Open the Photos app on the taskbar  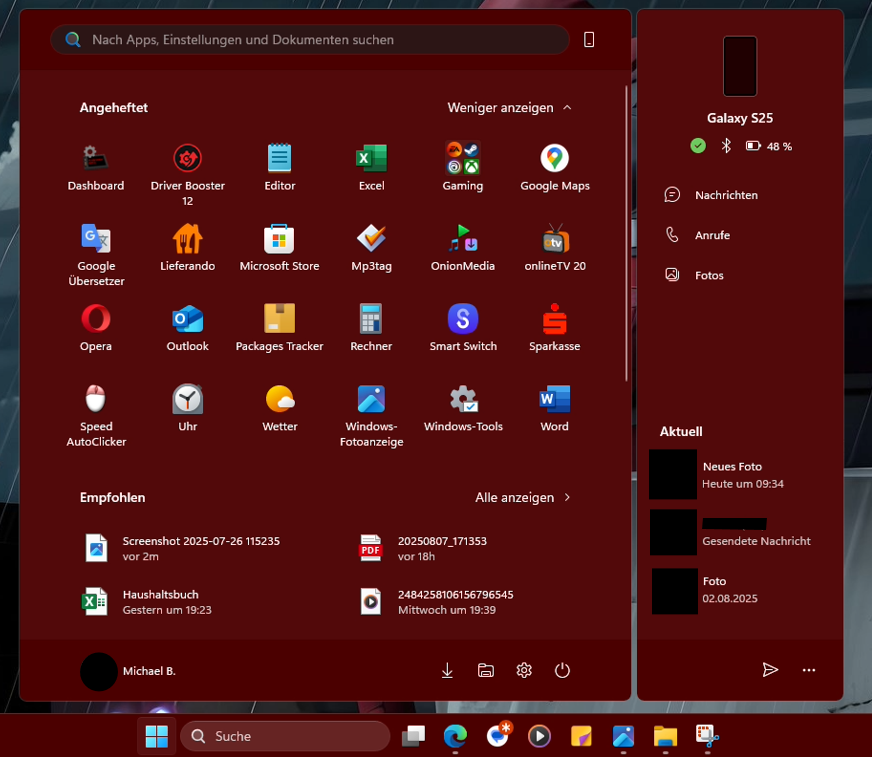coord(623,736)
